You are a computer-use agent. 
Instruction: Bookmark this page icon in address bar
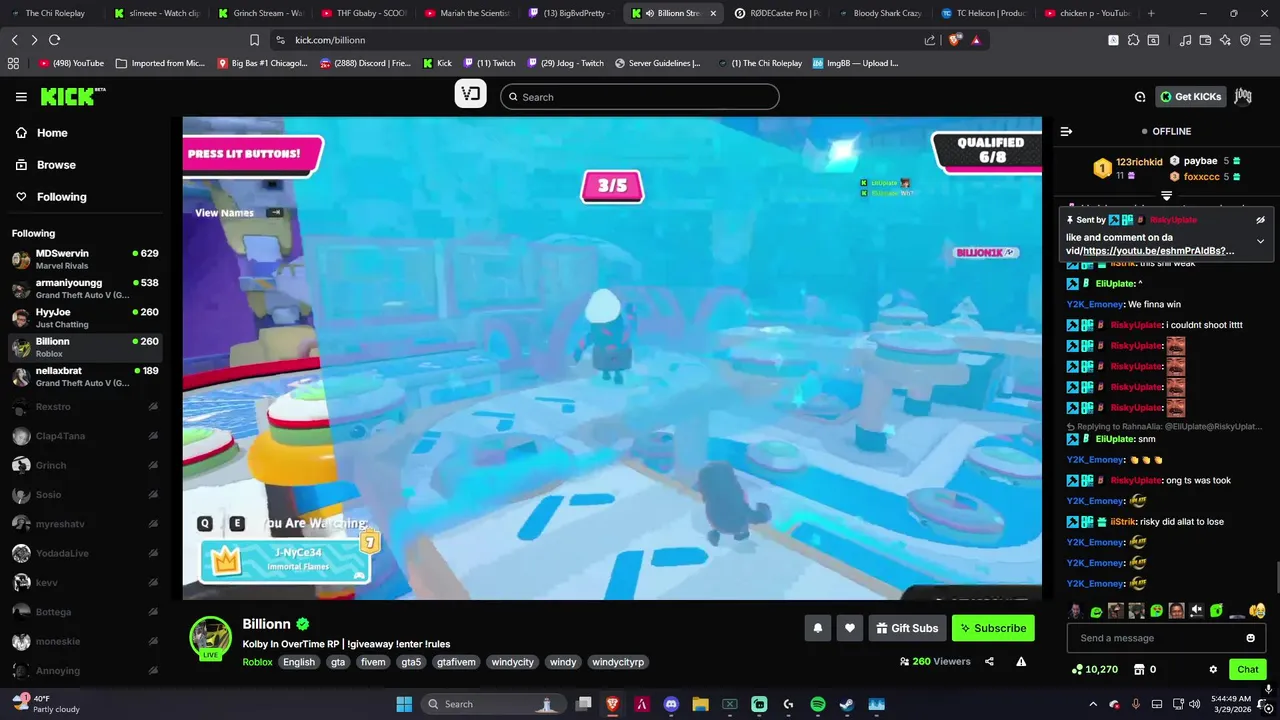[x=254, y=40]
